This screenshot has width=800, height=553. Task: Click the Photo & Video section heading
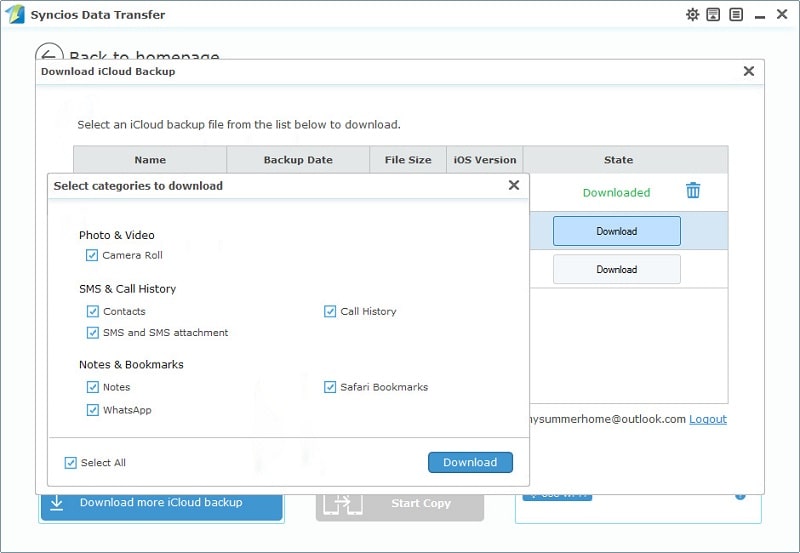116,235
